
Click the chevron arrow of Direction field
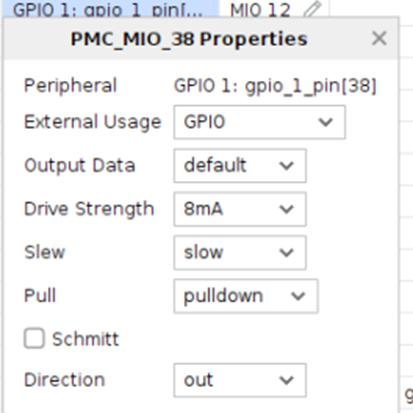pos(286,380)
